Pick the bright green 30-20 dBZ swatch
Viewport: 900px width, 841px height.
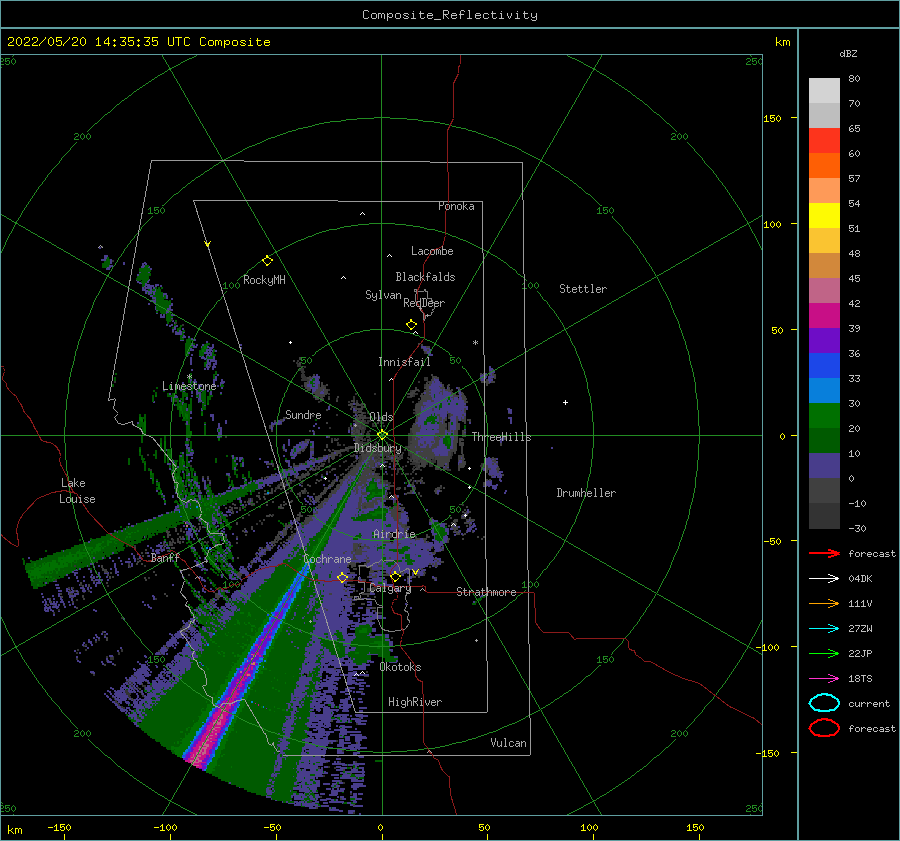coord(824,416)
